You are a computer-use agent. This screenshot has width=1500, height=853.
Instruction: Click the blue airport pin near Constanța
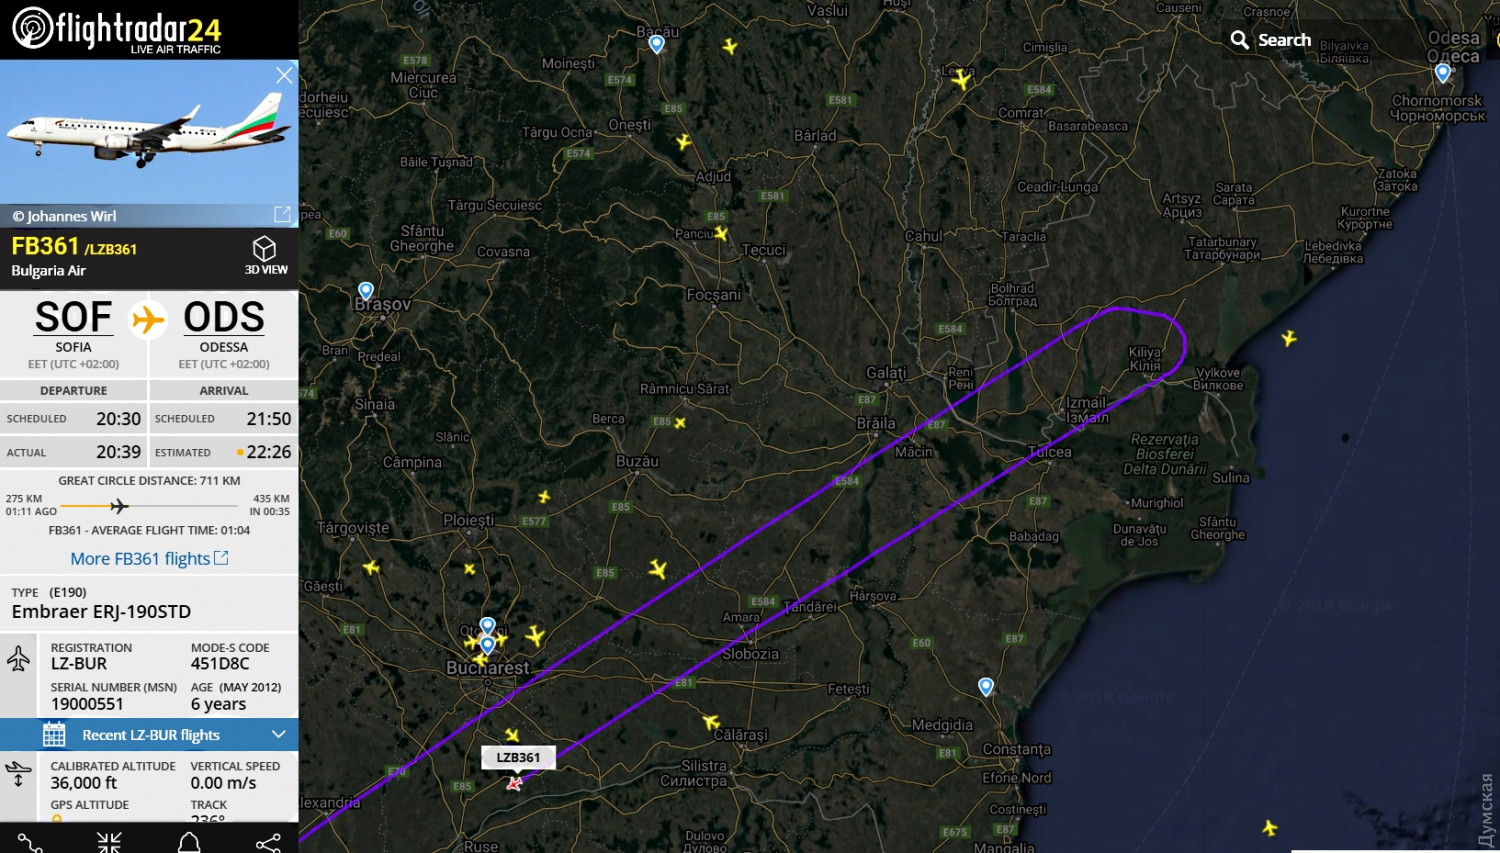click(986, 686)
